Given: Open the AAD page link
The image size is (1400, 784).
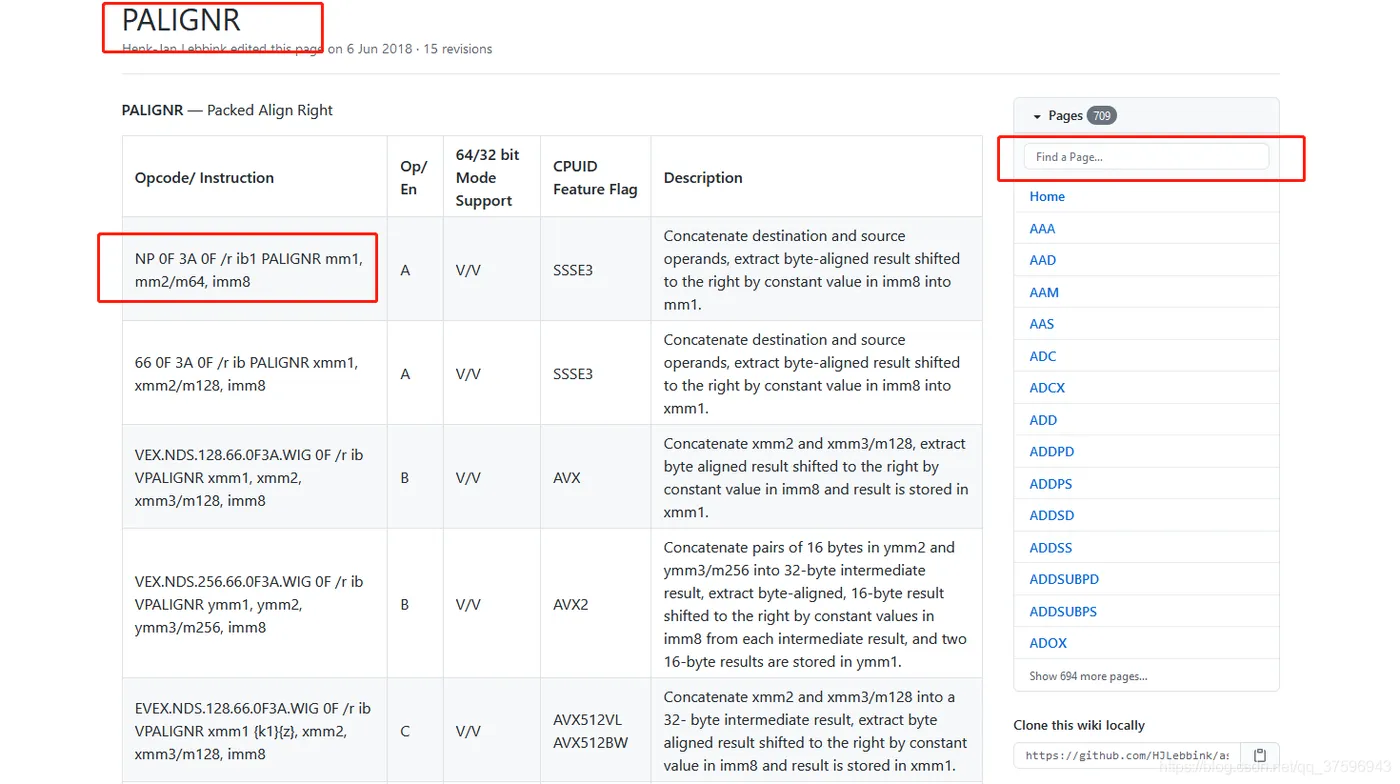Looking at the screenshot, I should [x=1043, y=260].
